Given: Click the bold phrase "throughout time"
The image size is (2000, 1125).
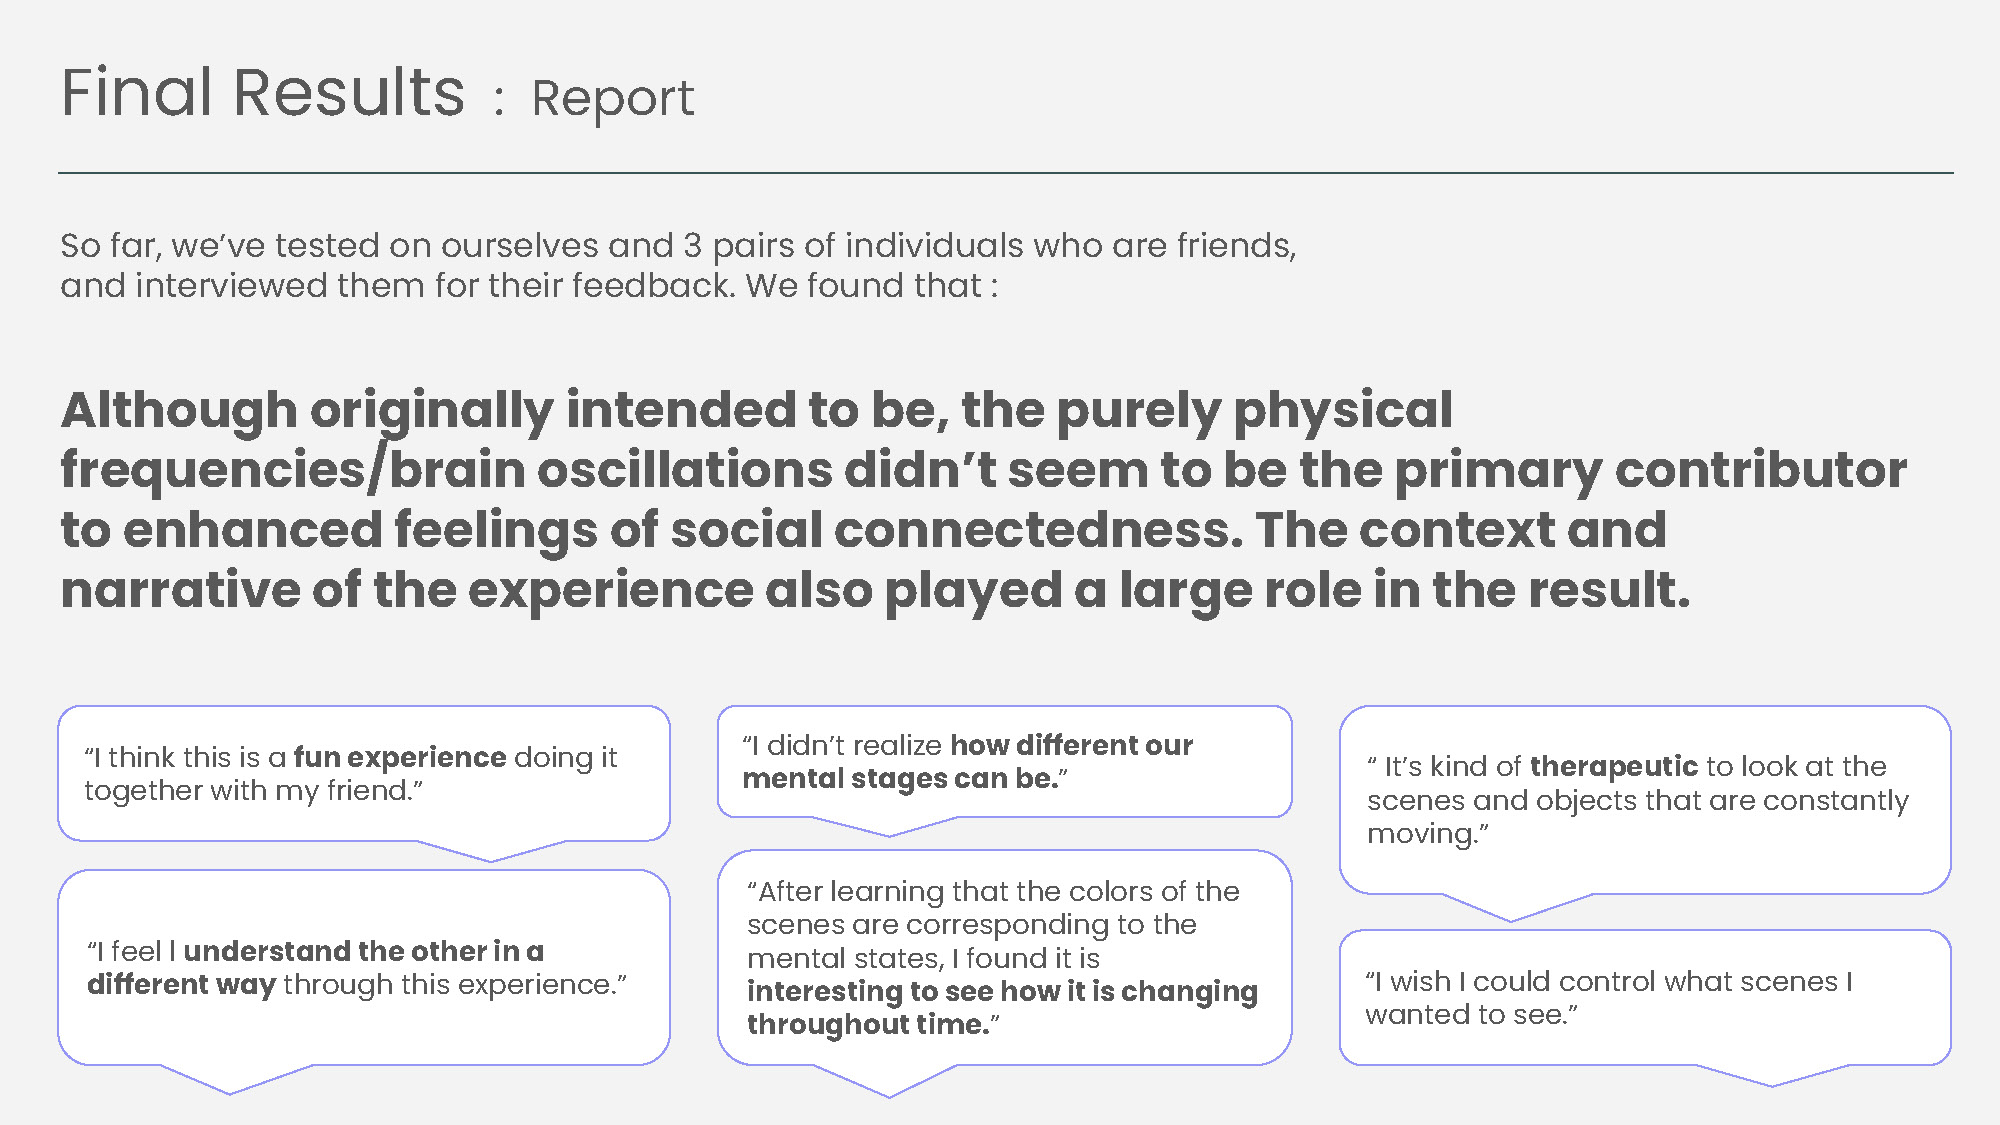Looking at the screenshot, I should point(868,1024).
